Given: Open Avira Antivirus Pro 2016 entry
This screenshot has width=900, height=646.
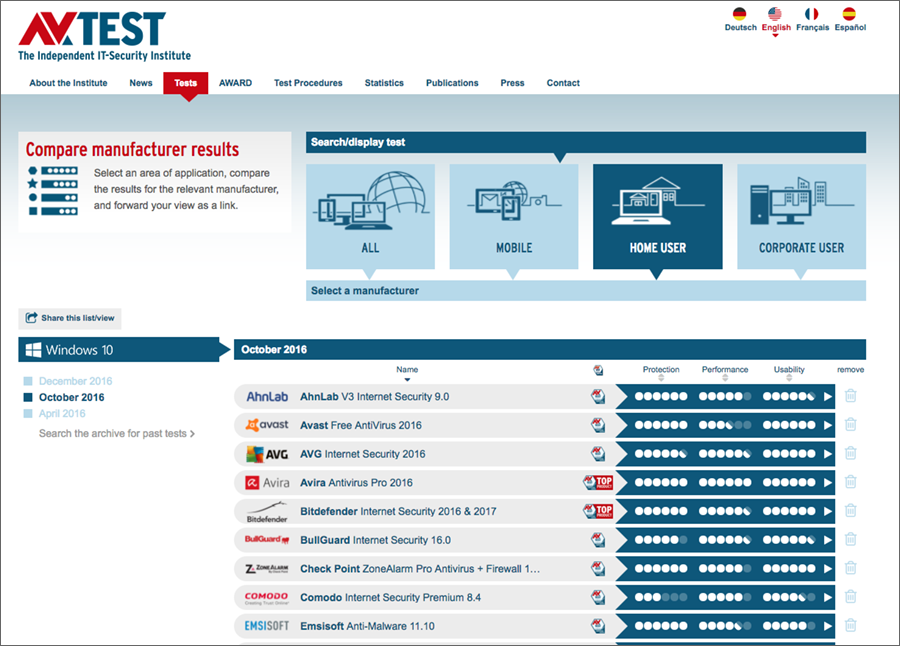Looking at the screenshot, I should [356, 482].
